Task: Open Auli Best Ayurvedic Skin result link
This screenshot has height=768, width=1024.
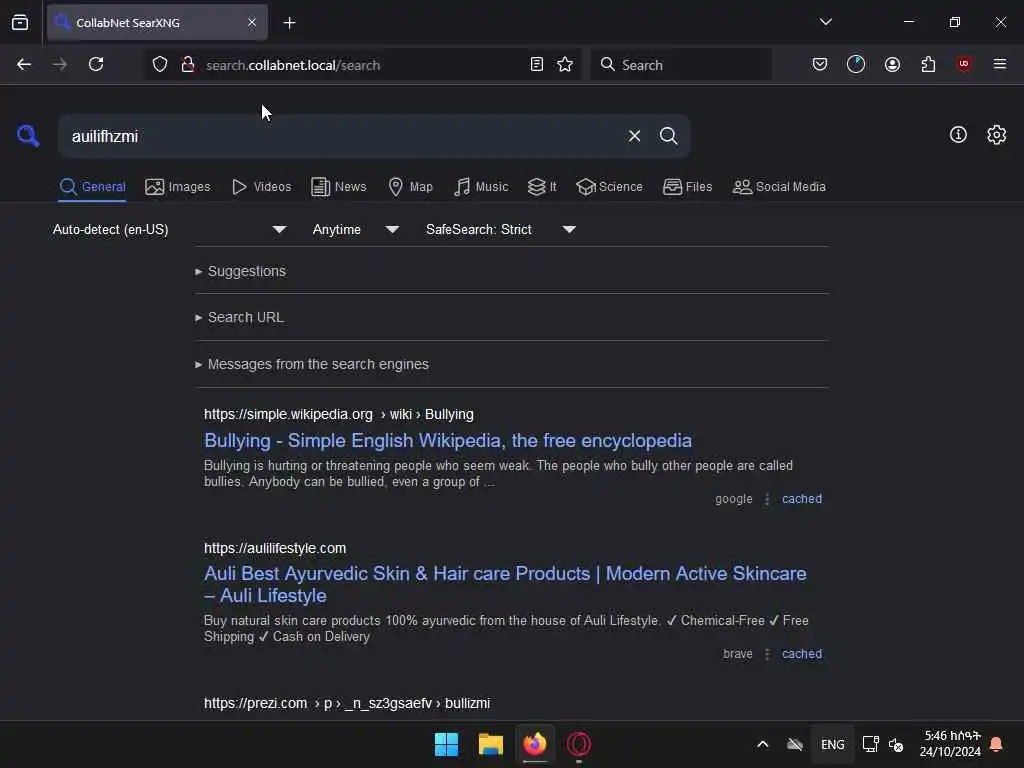Action: point(505,584)
